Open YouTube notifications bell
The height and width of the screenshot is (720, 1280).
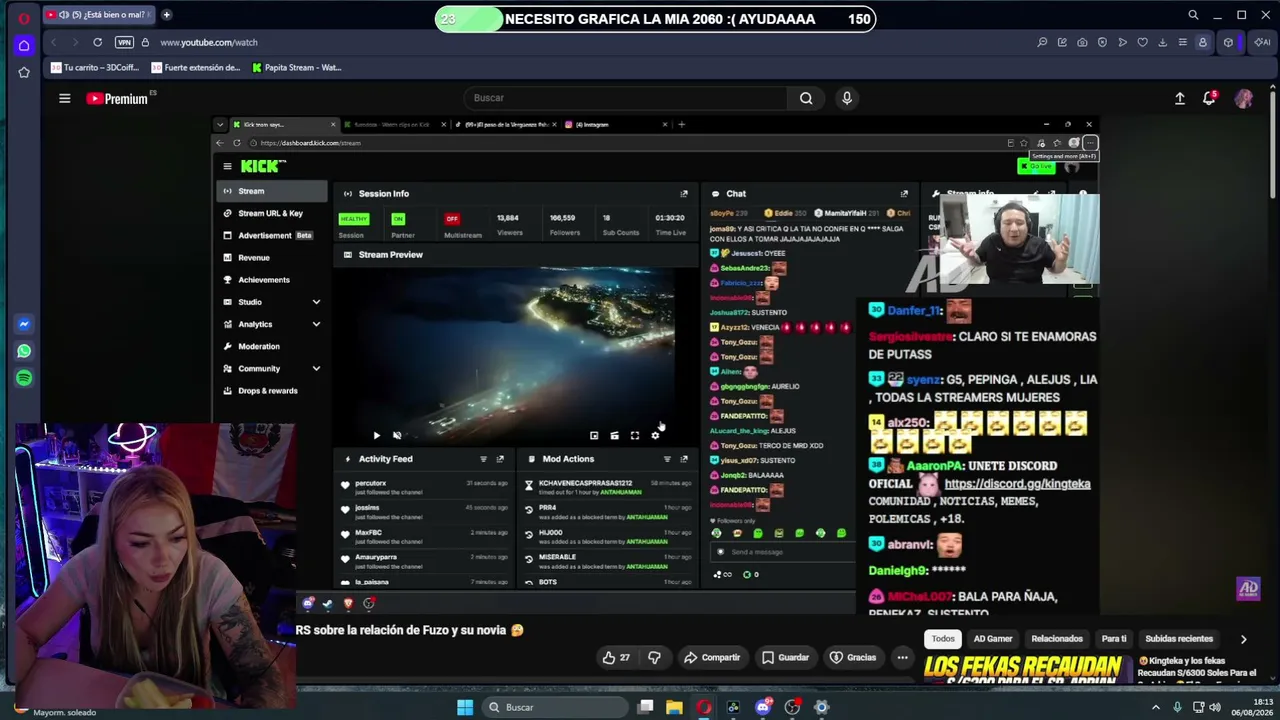coord(1209,98)
